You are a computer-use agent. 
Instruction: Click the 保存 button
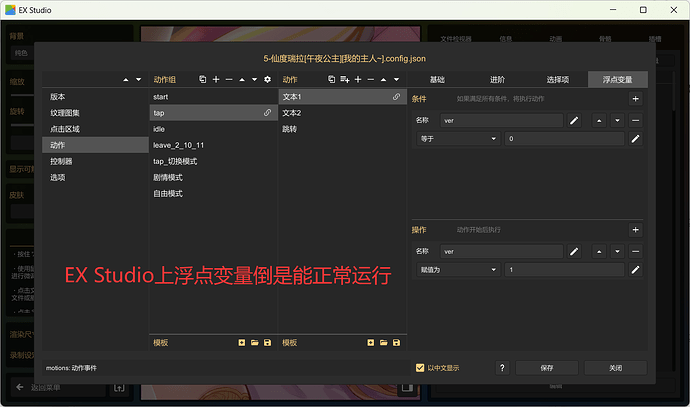point(547,368)
